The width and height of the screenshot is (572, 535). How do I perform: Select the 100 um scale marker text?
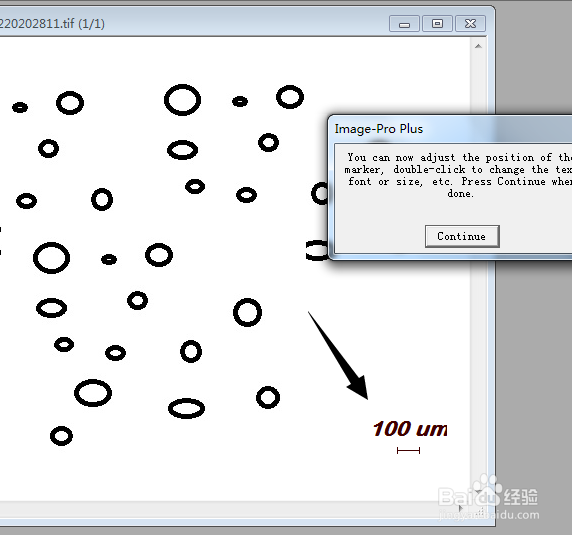[x=410, y=429]
